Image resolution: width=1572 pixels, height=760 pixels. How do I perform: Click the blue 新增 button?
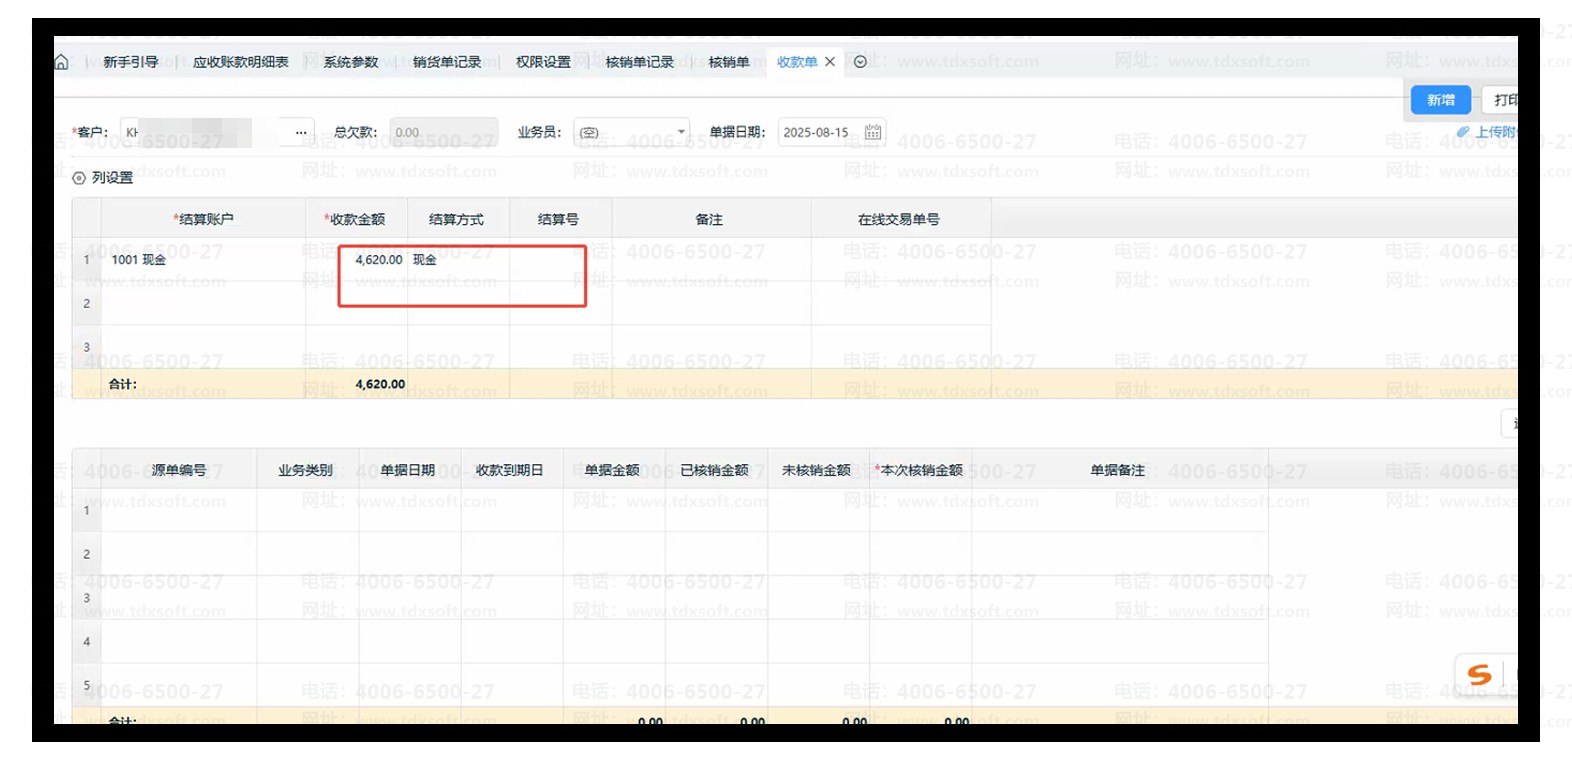click(x=1440, y=100)
